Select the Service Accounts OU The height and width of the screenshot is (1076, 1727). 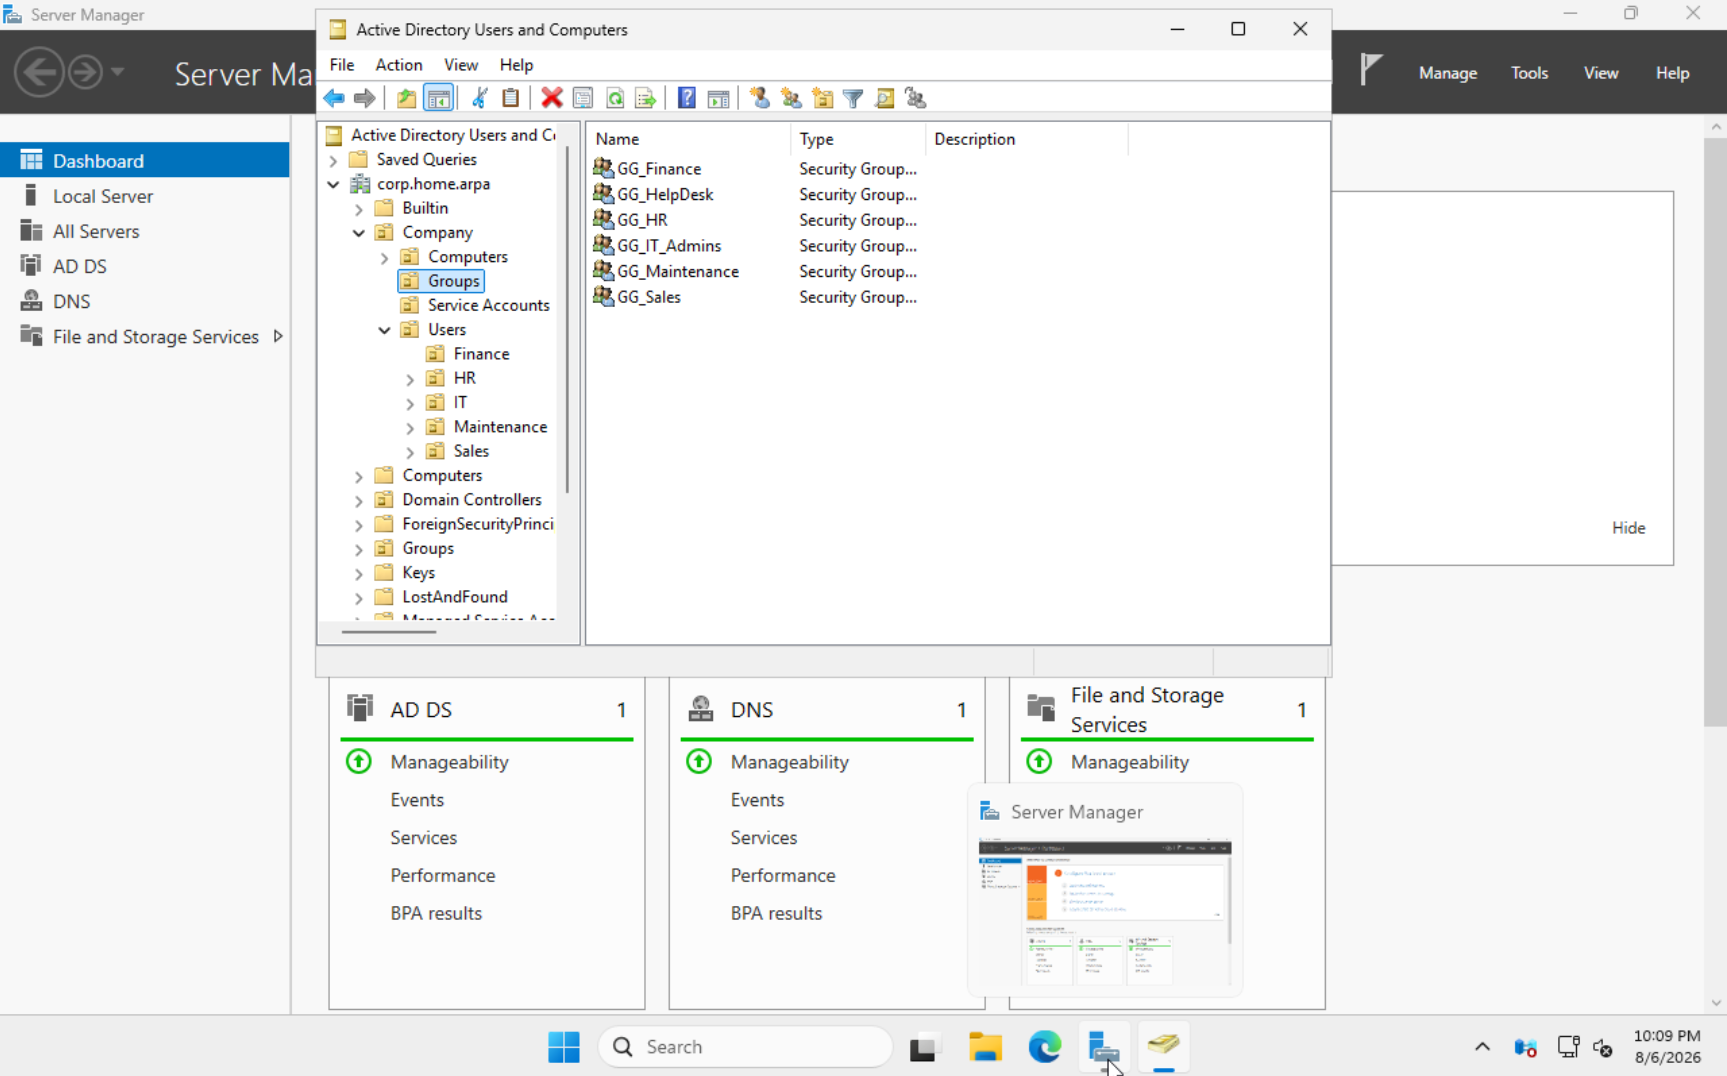(488, 305)
